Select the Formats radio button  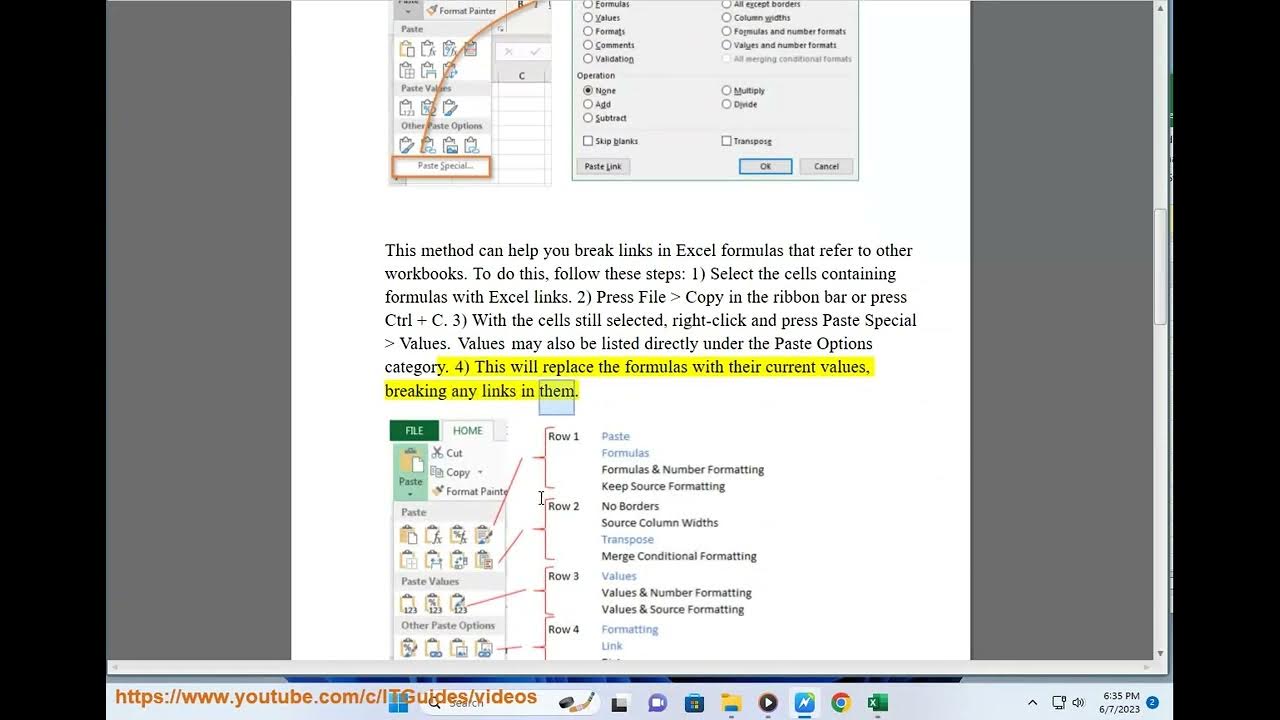click(588, 32)
